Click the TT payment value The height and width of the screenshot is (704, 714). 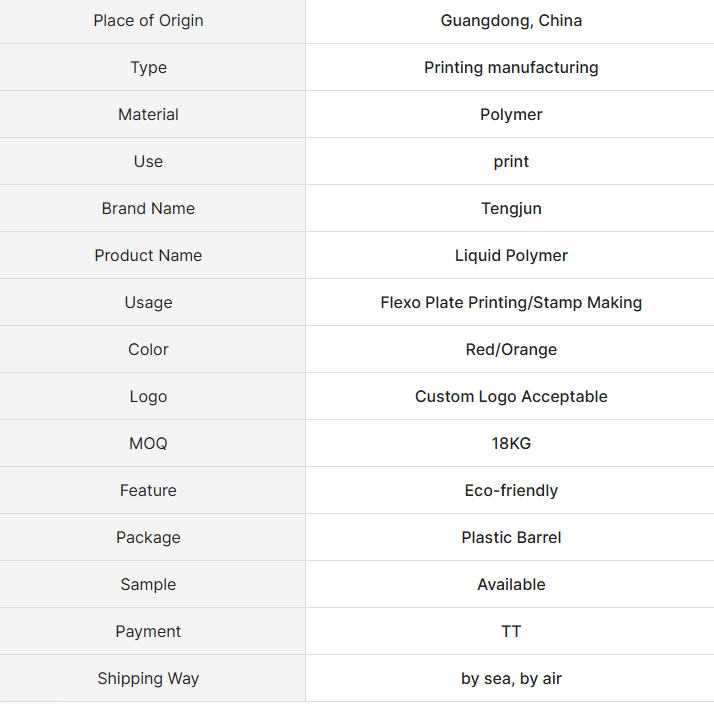pyautogui.click(x=511, y=632)
